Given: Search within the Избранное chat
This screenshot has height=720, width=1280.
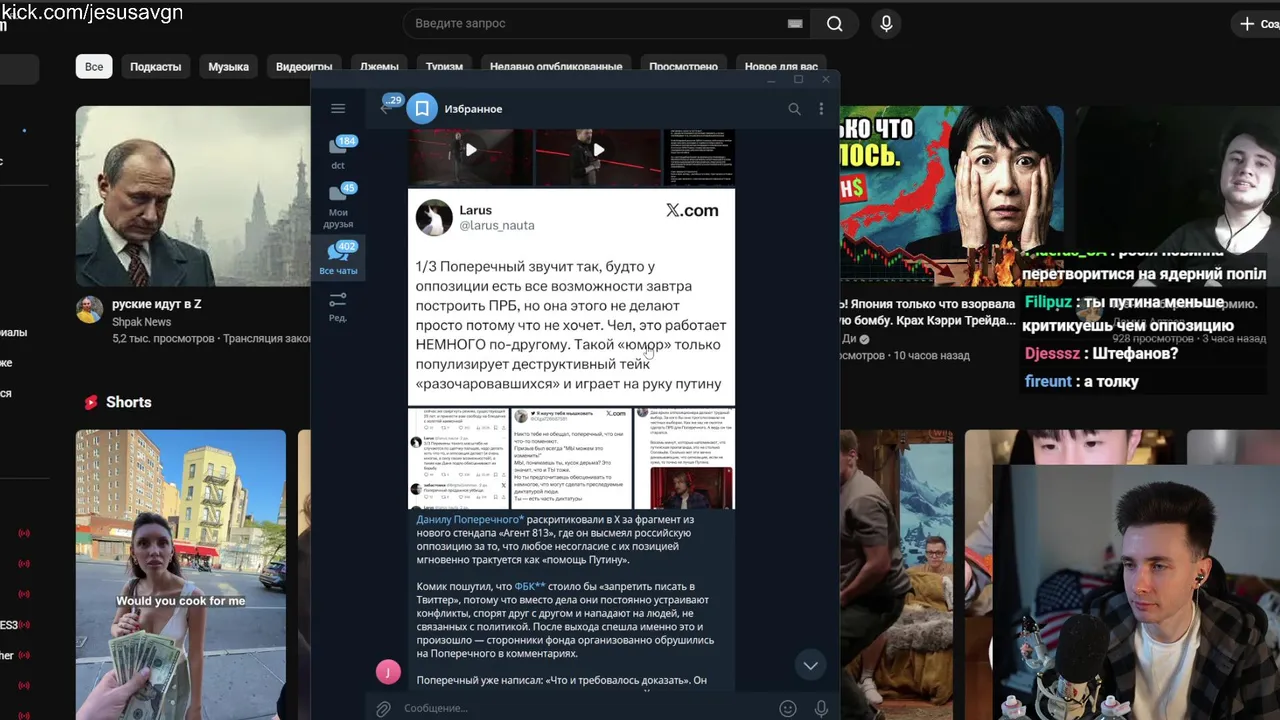Looking at the screenshot, I should click(x=794, y=109).
